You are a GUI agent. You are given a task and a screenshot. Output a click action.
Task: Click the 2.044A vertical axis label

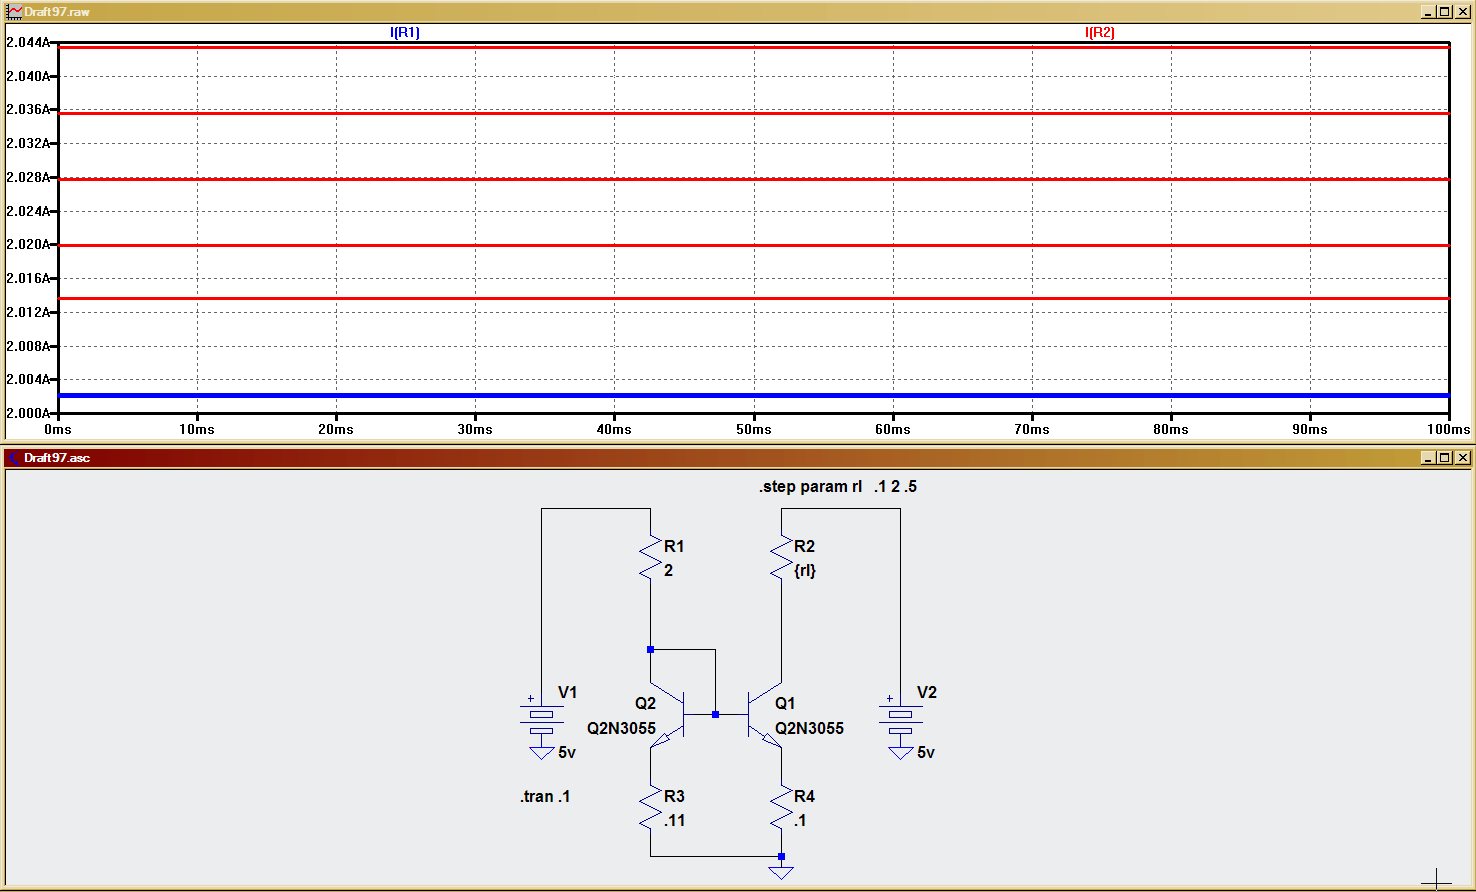[27, 43]
